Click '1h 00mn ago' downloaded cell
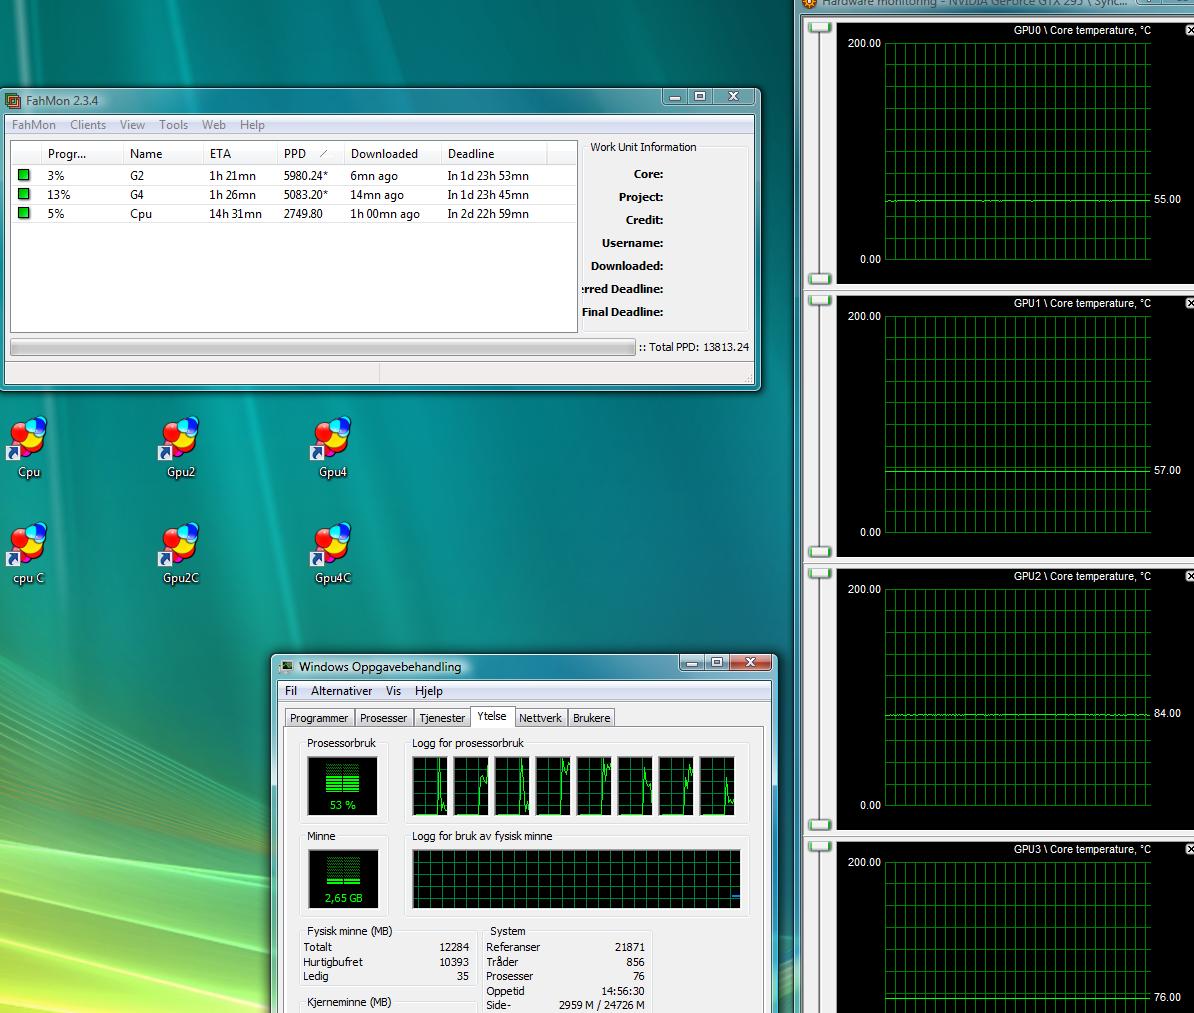 (x=385, y=213)
